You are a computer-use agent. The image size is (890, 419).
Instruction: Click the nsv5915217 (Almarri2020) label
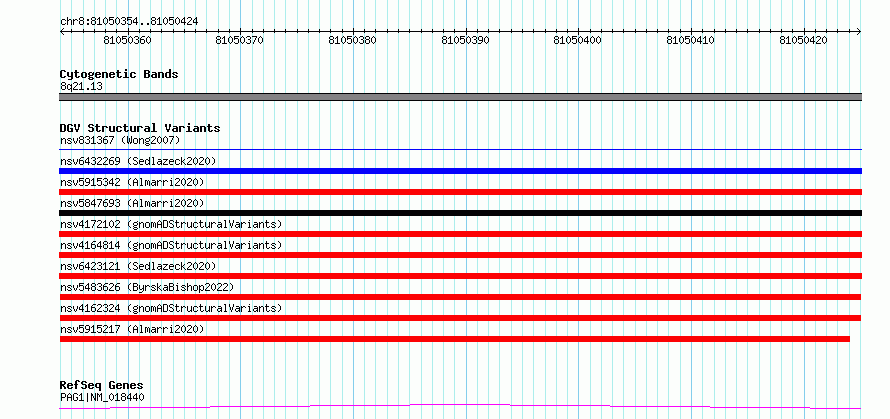tap(132, 329)
